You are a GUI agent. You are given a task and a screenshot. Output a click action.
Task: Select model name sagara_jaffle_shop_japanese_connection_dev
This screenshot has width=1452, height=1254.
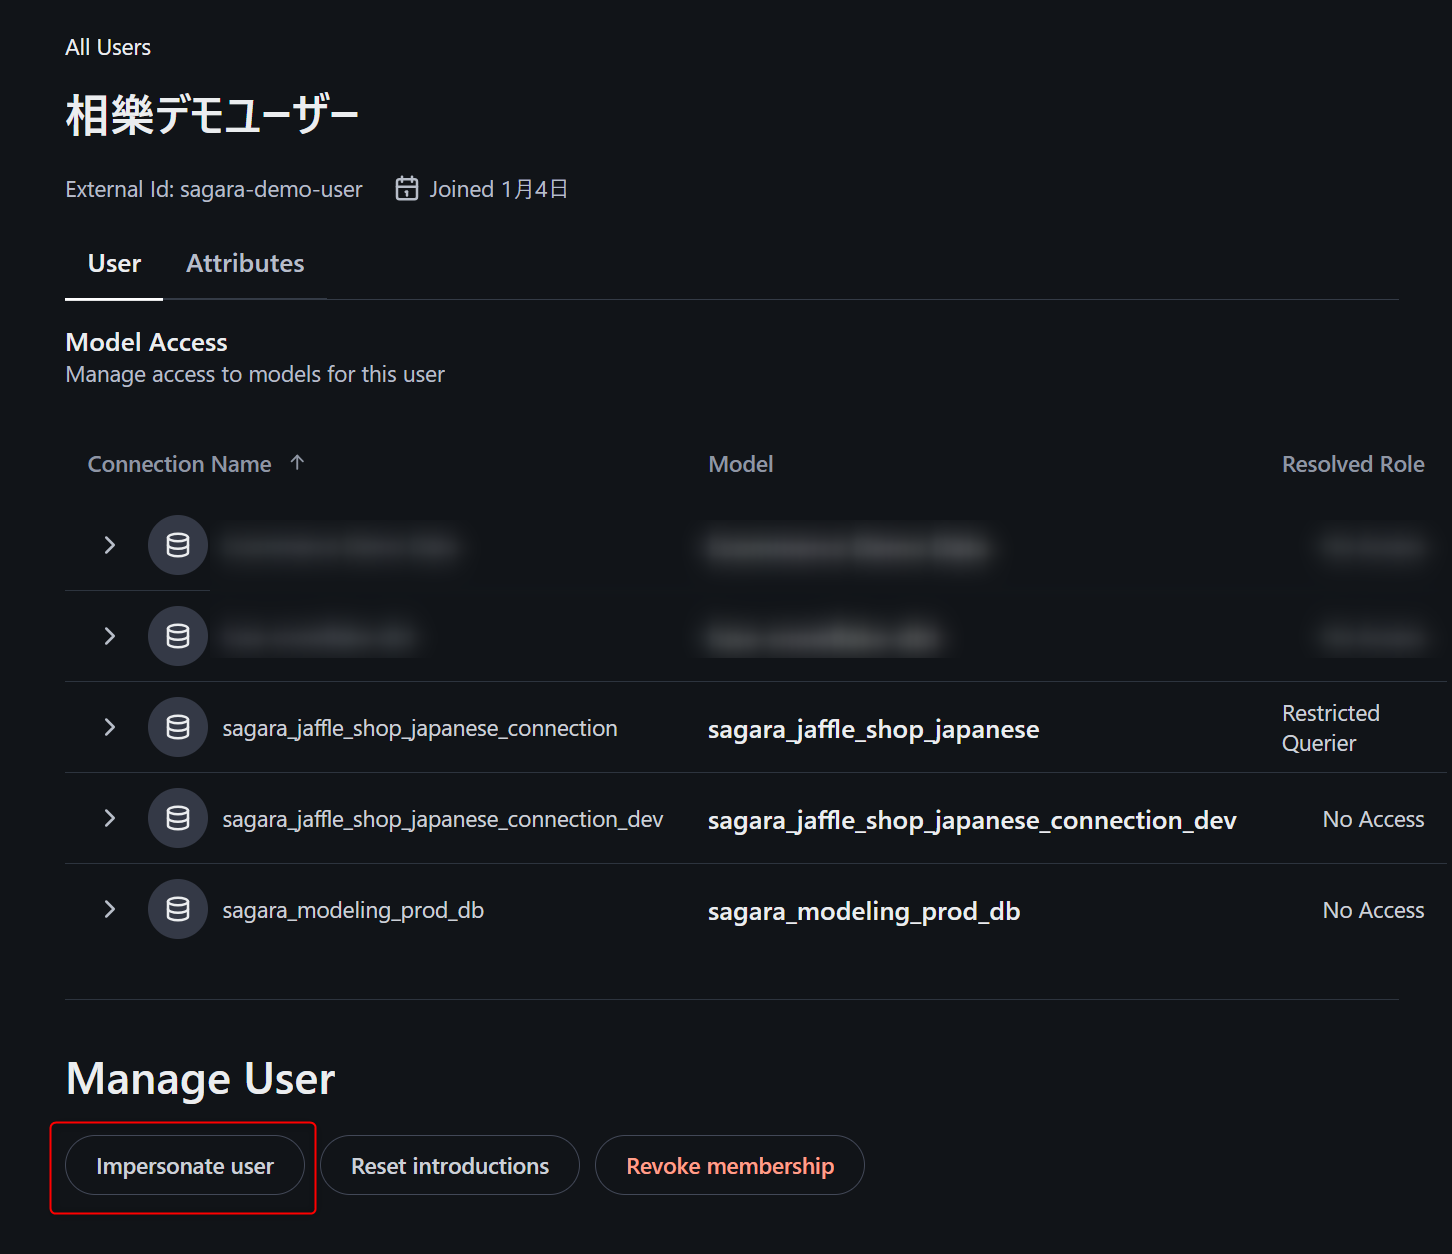[x=972, y=821]
